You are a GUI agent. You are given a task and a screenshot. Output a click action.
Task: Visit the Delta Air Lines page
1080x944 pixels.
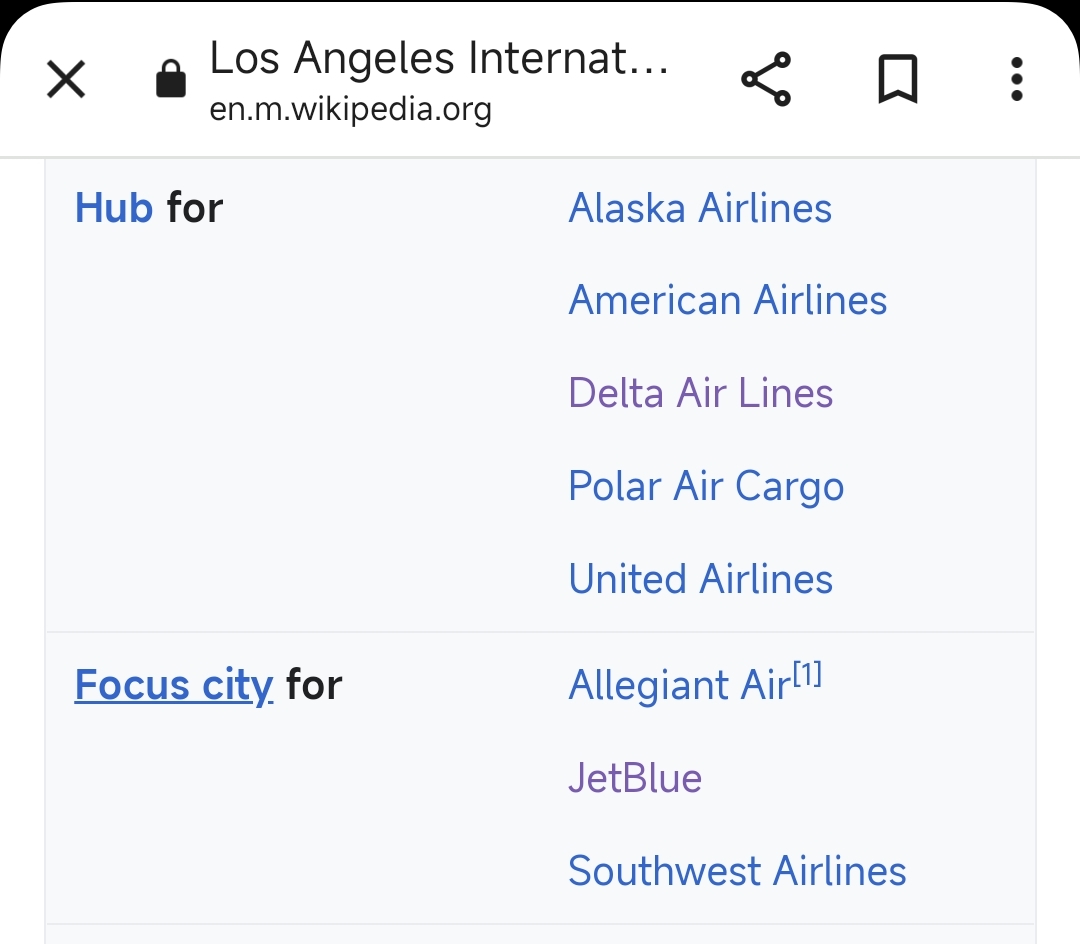700,393
